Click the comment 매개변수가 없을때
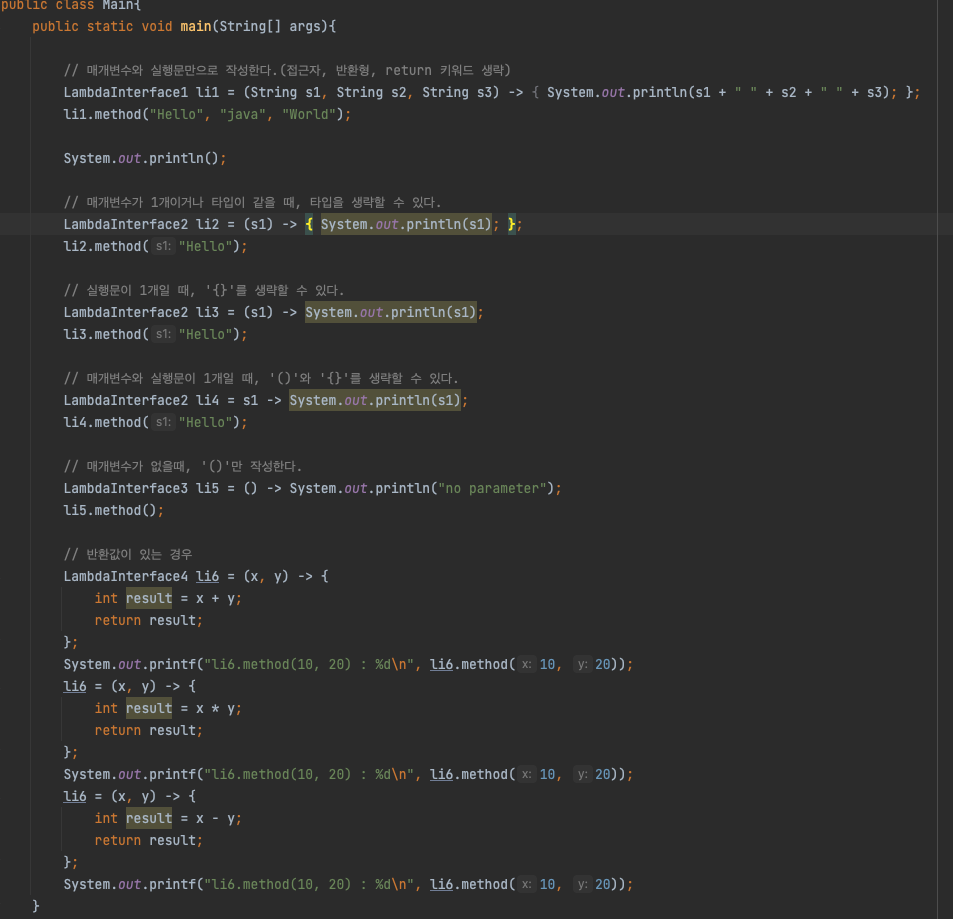The height and width of the screenshot is (919, 953). [x=182, y=466]
